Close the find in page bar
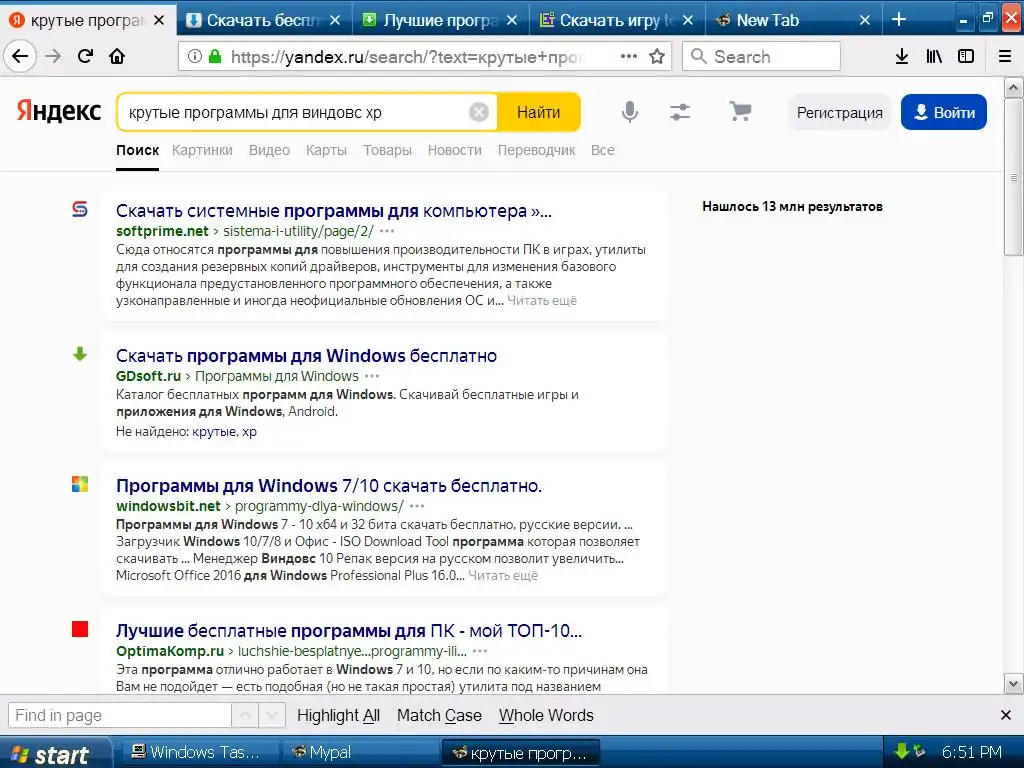The image size is (1024, 768). [1006, 715]
